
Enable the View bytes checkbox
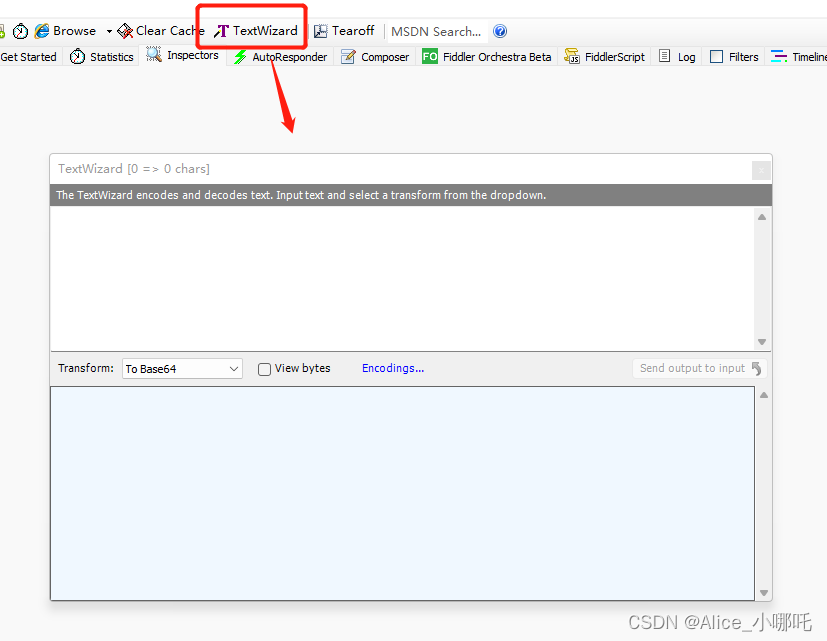point(264,369)
